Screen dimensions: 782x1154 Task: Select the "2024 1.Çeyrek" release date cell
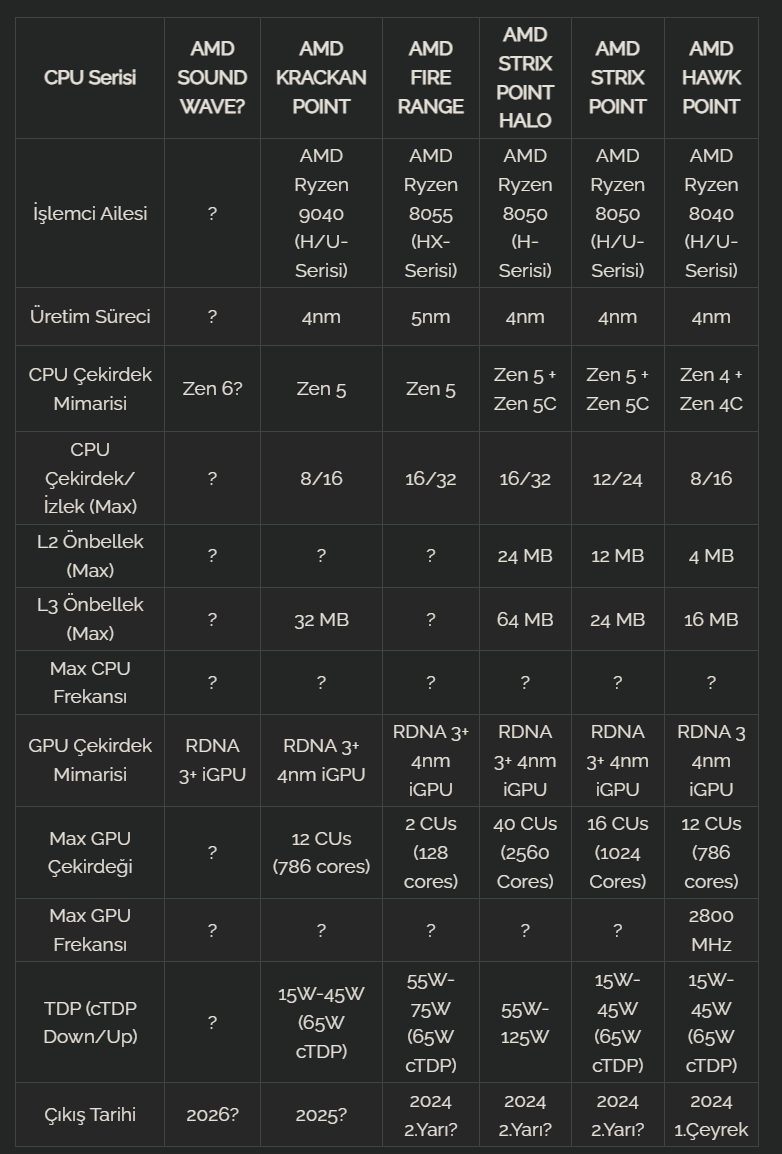711,1115
